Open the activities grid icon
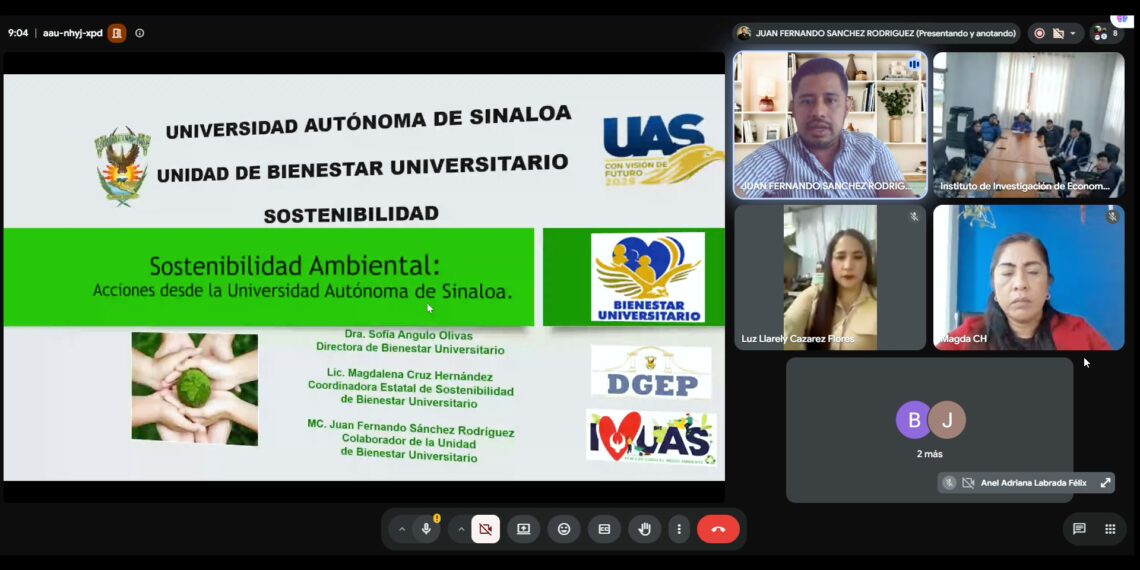The width and height of the screenshot is (1140, 570). pyautogui.click(x=1110, y=529)
